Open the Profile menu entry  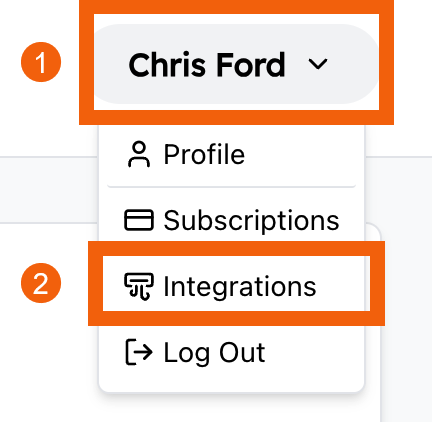coord(232,154)
